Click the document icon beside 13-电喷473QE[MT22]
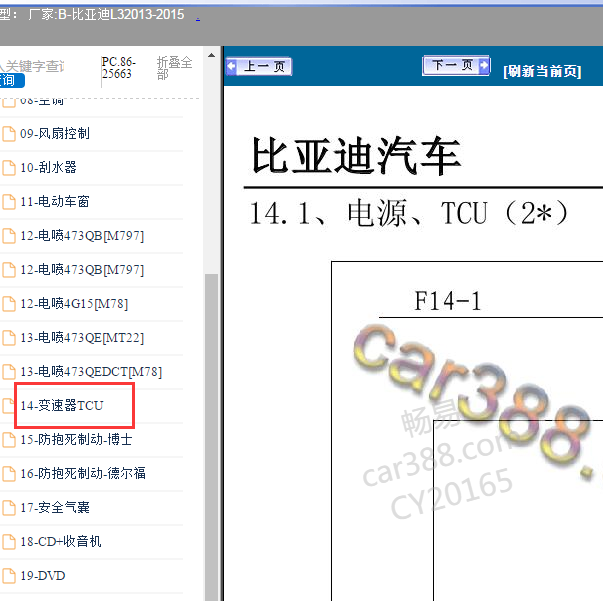The height and width of the screenshot is (601, 603). 9,338
